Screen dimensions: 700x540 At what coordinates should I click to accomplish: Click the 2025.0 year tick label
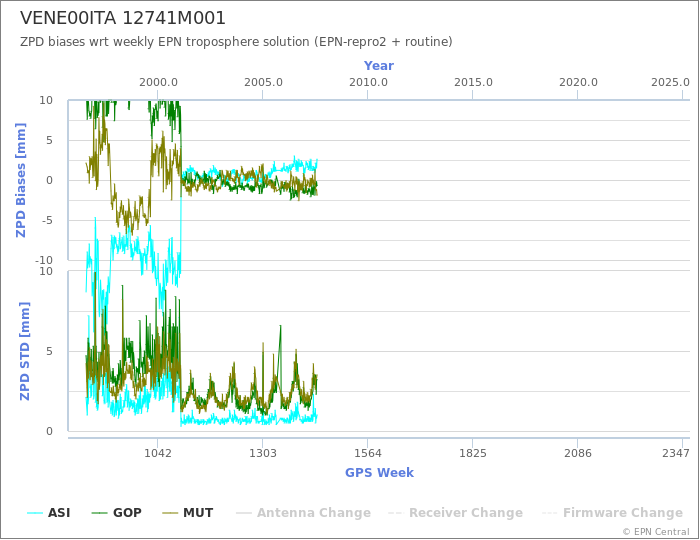coord(670,83)
